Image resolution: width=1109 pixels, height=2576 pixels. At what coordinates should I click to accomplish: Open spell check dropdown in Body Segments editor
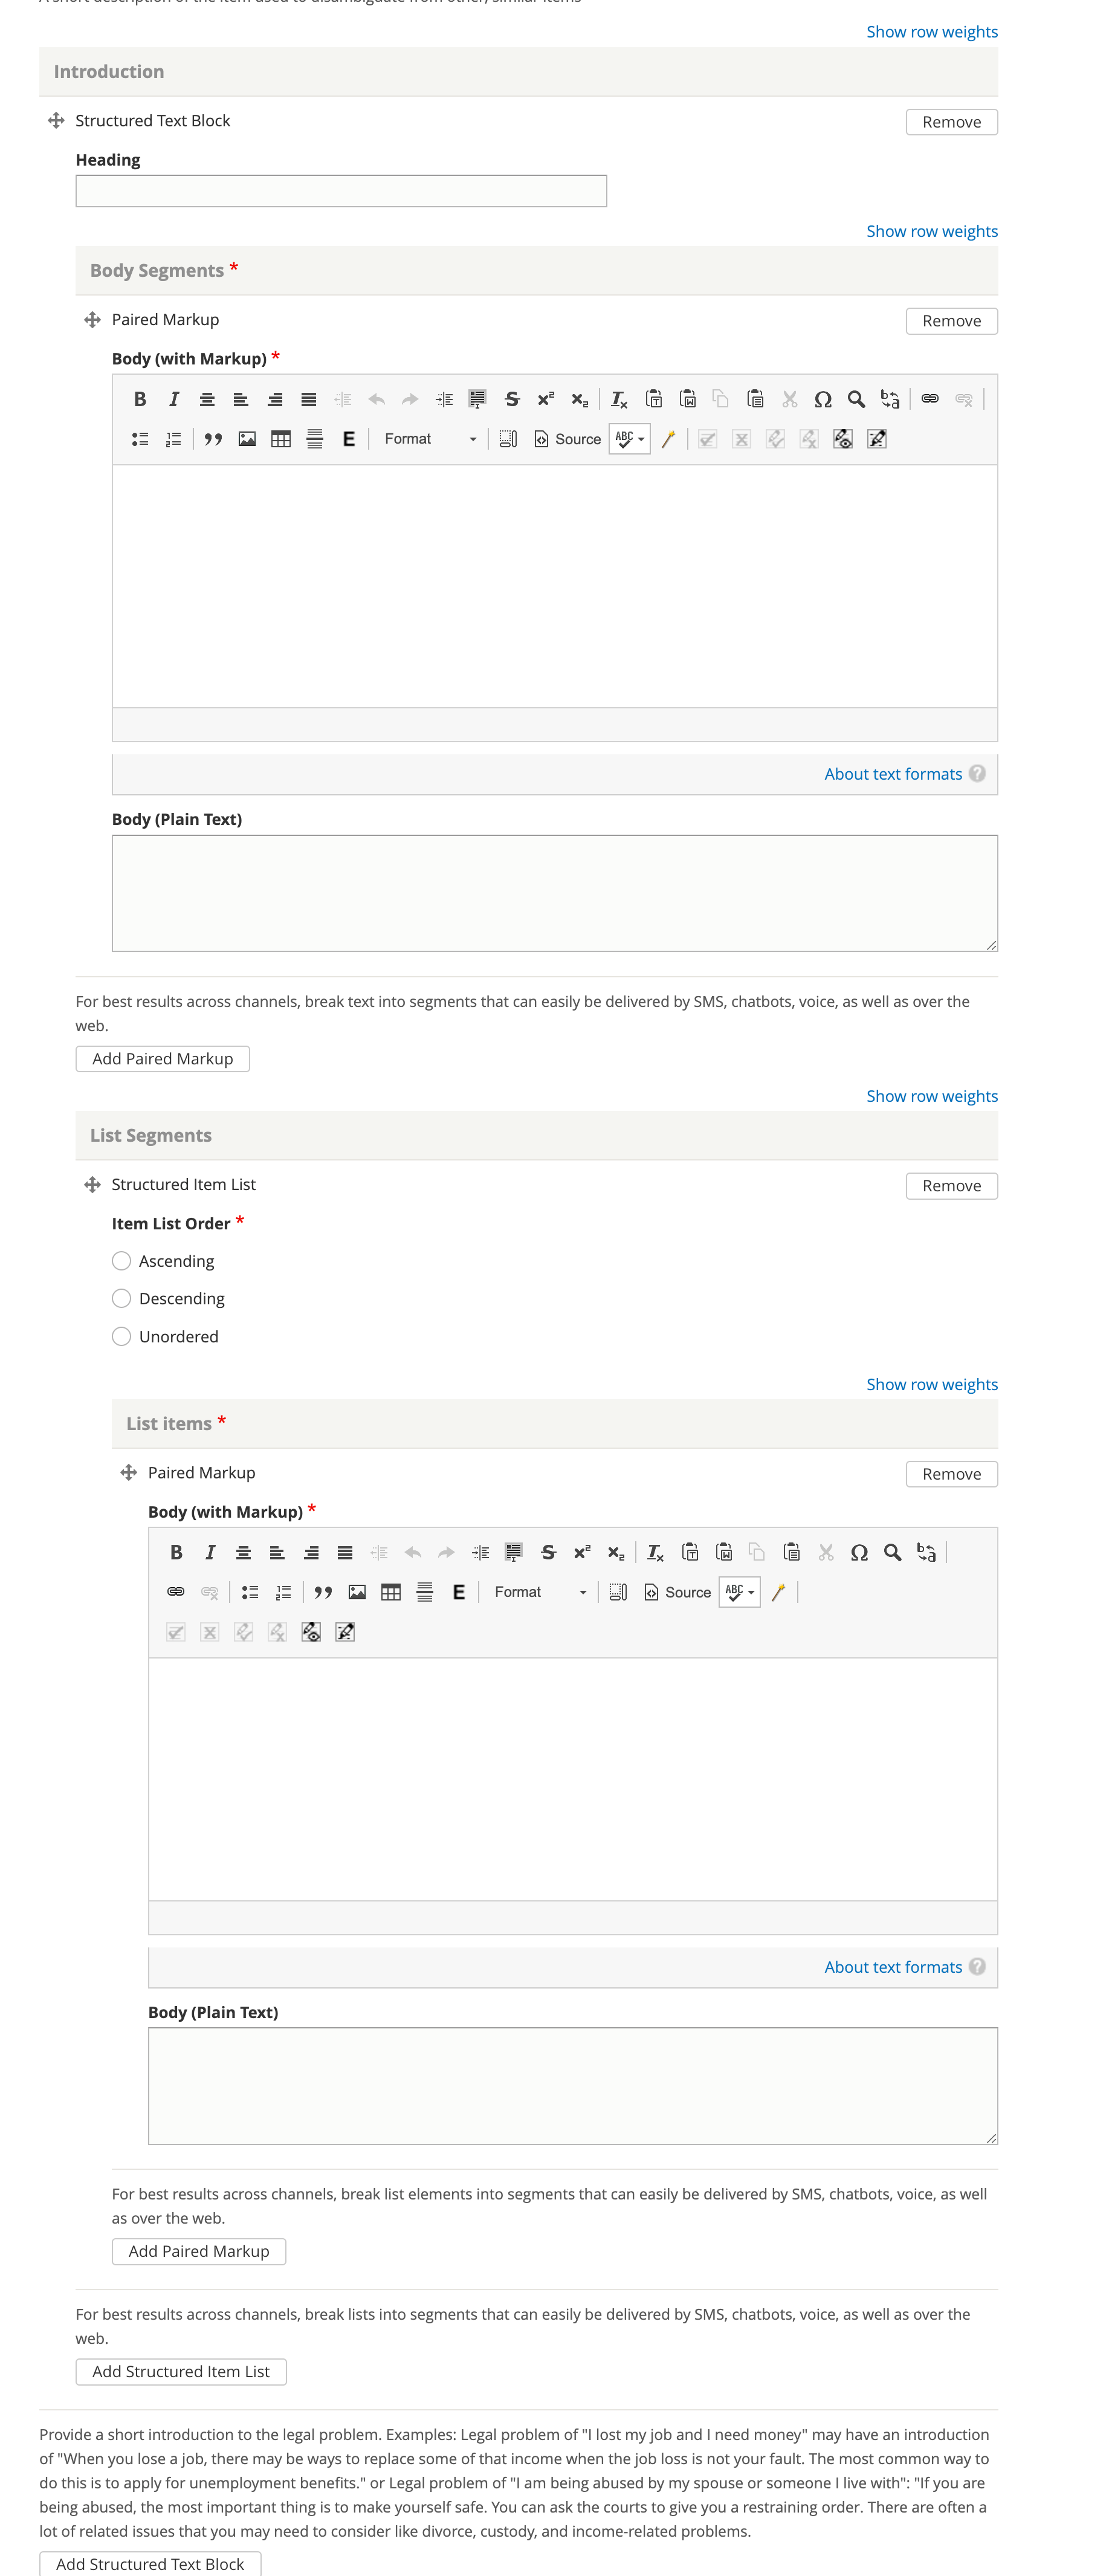point(630,439)
